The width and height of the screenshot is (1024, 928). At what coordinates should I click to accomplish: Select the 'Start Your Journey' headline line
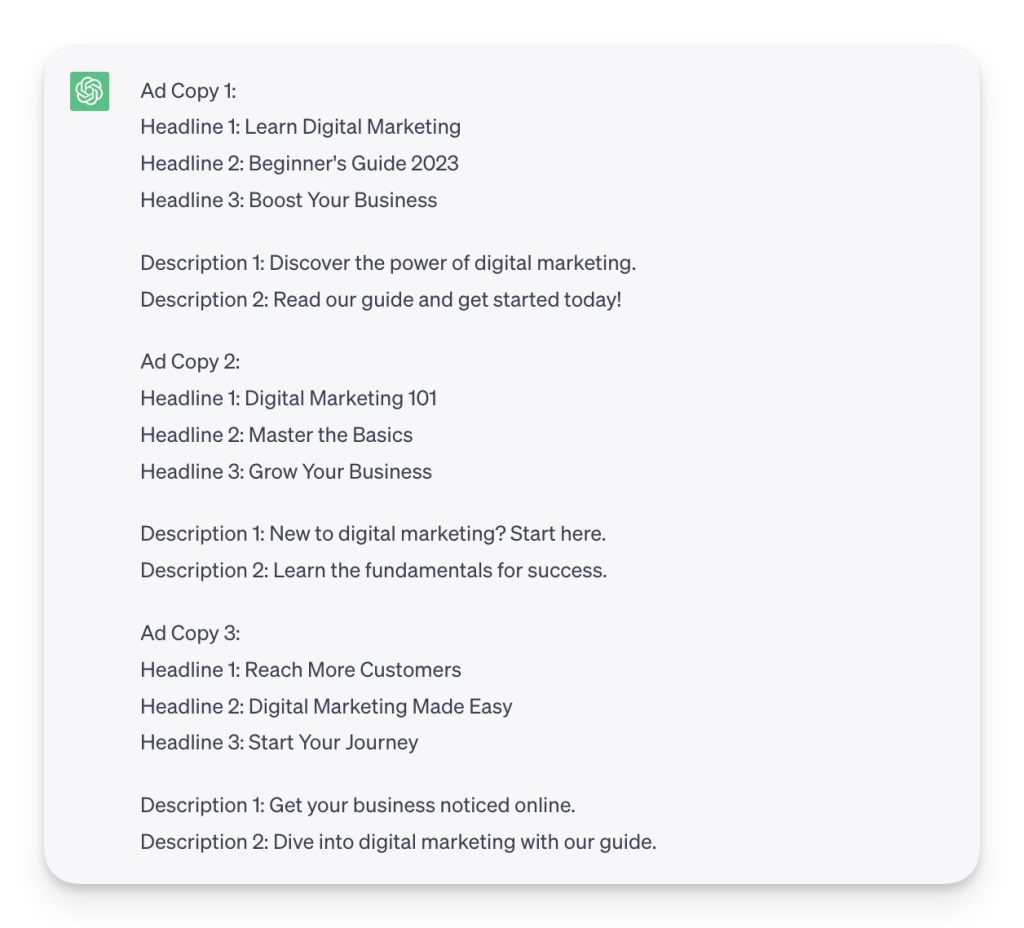pyautogui.click(x=279, y=742)
